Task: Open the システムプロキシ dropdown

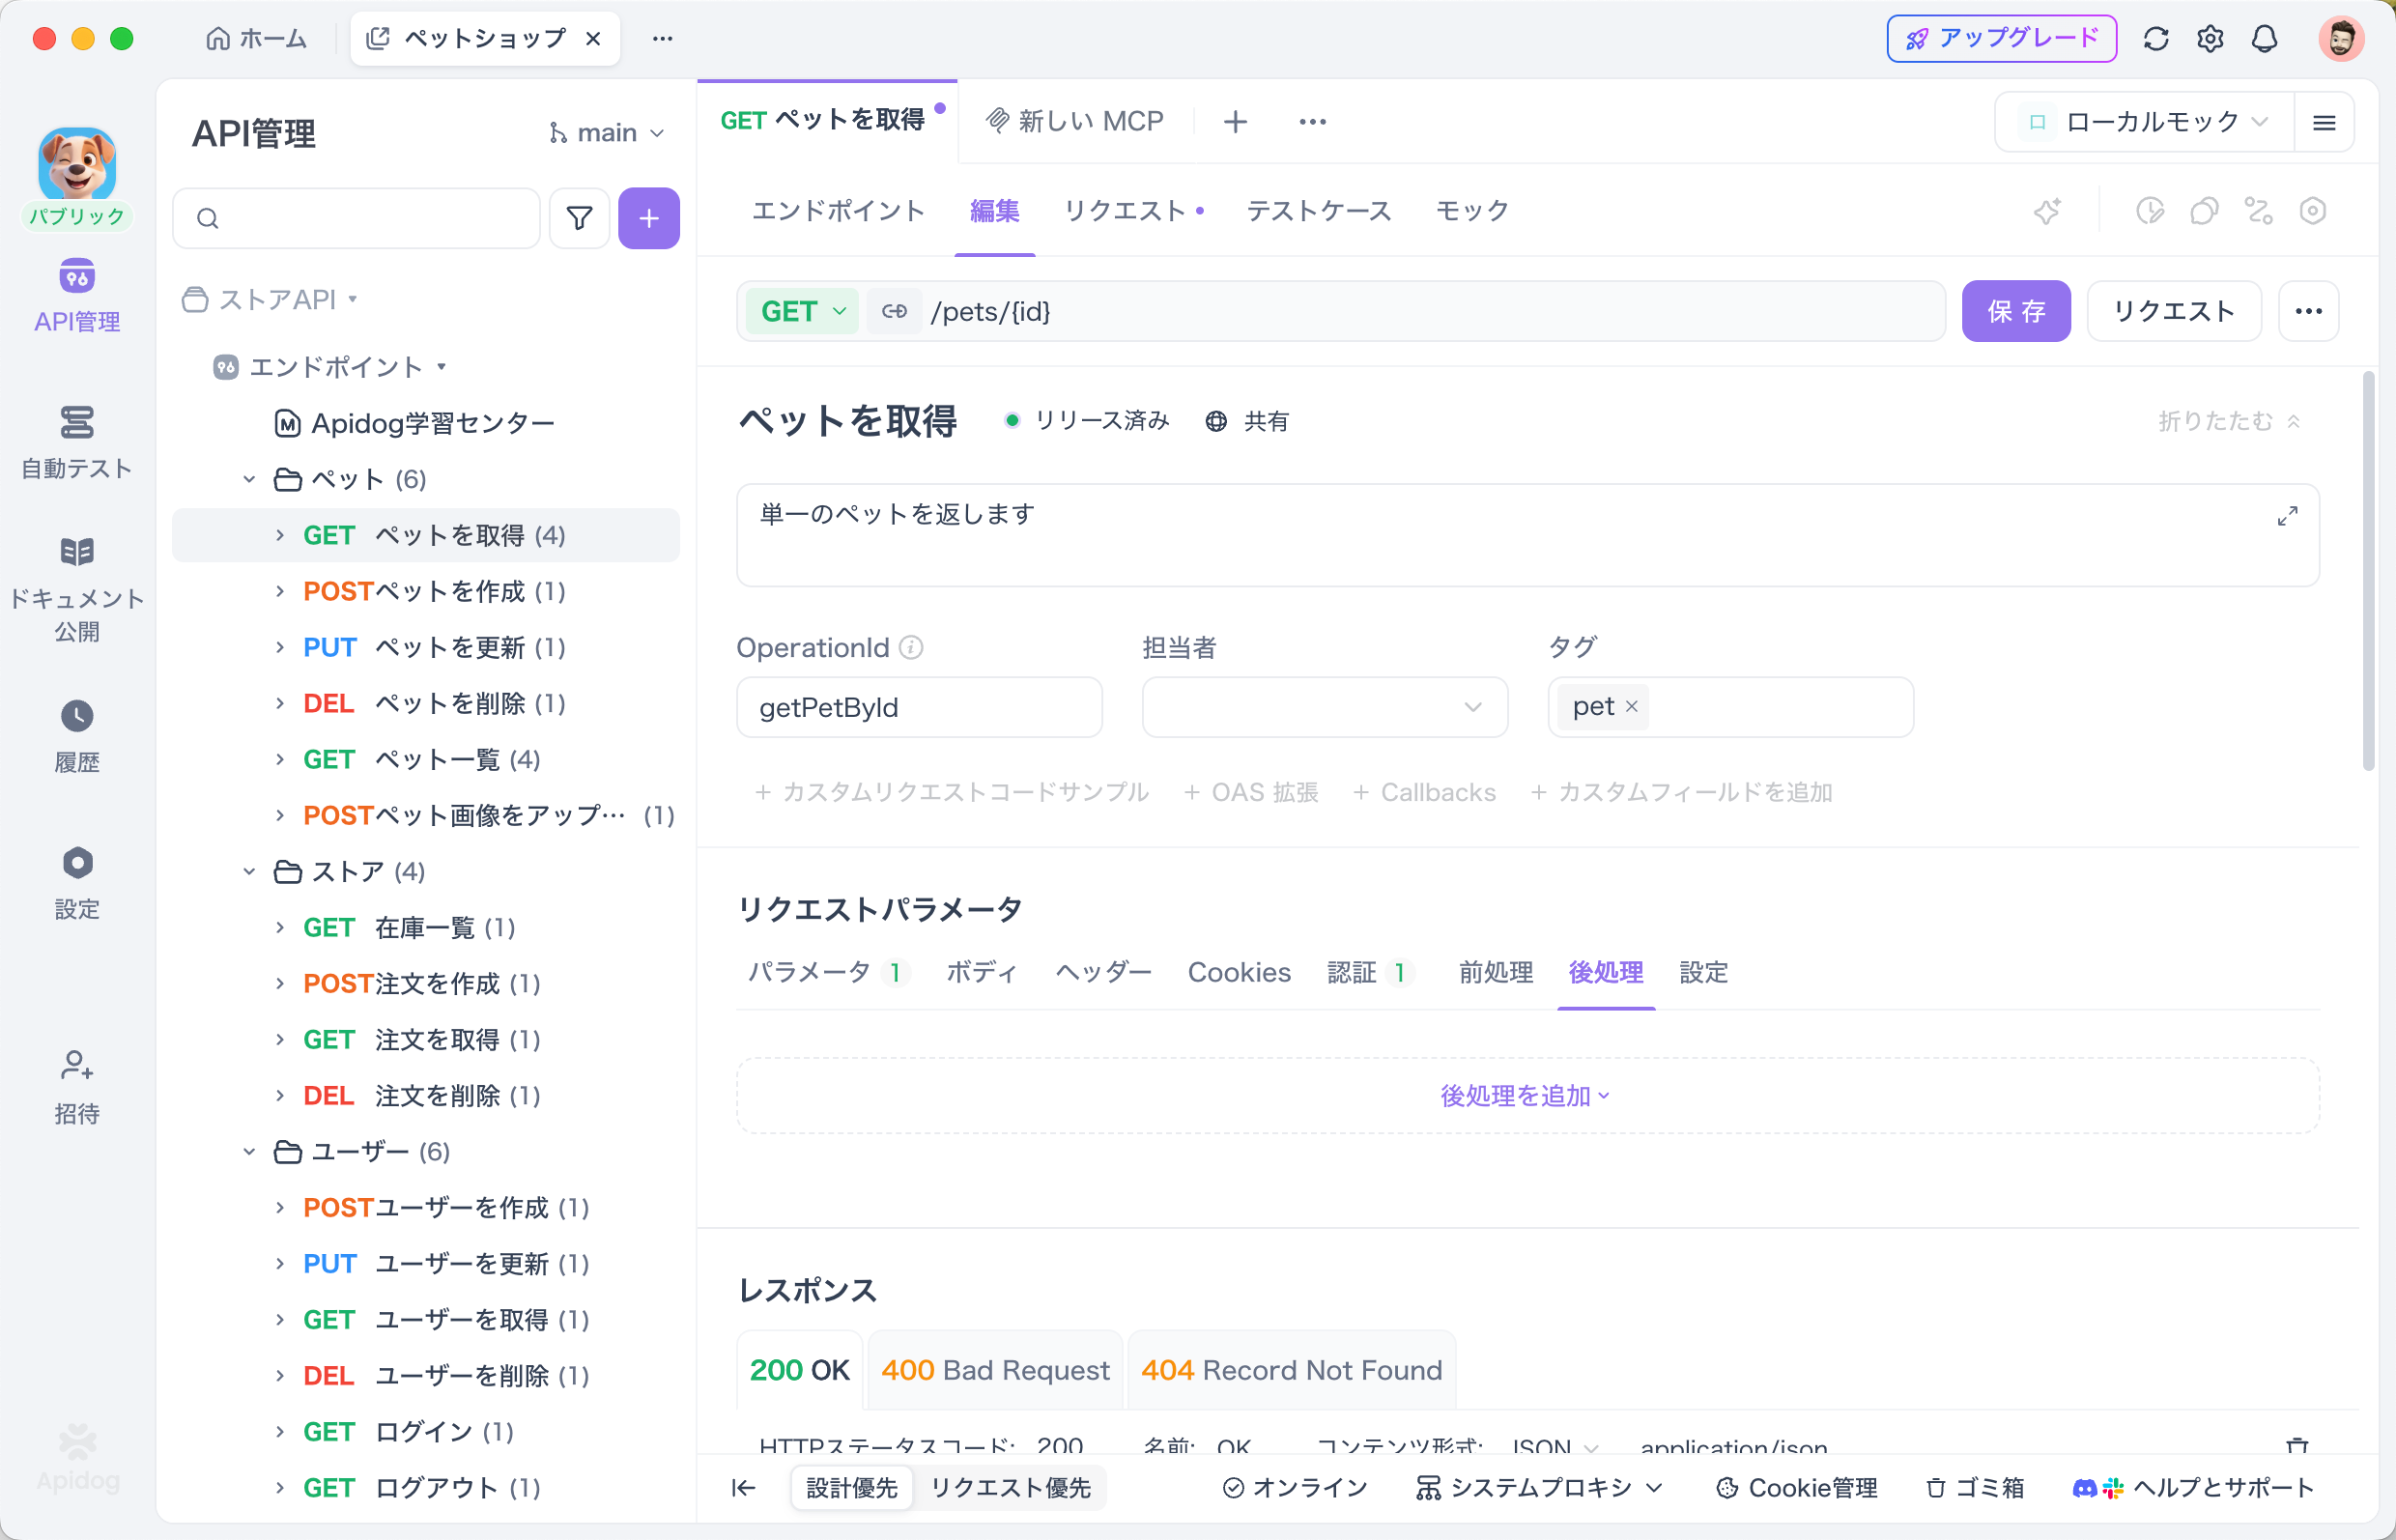Action: 1539,1488
